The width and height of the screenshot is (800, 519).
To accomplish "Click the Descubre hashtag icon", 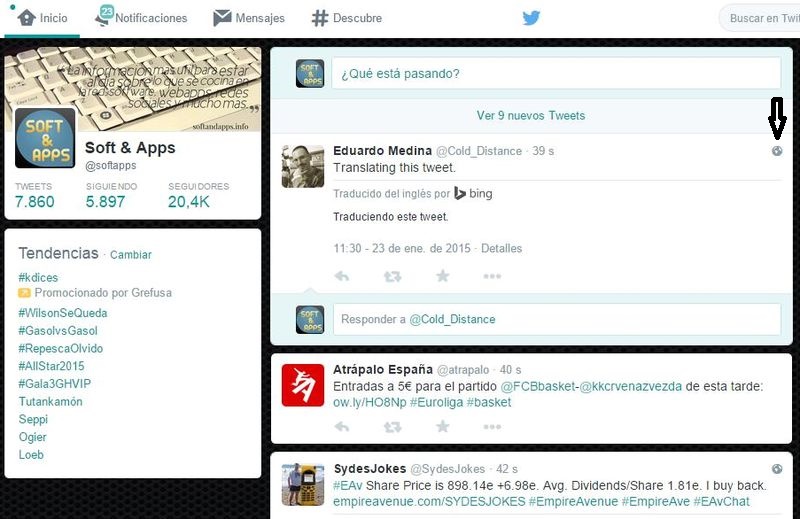I will point(320,18).
